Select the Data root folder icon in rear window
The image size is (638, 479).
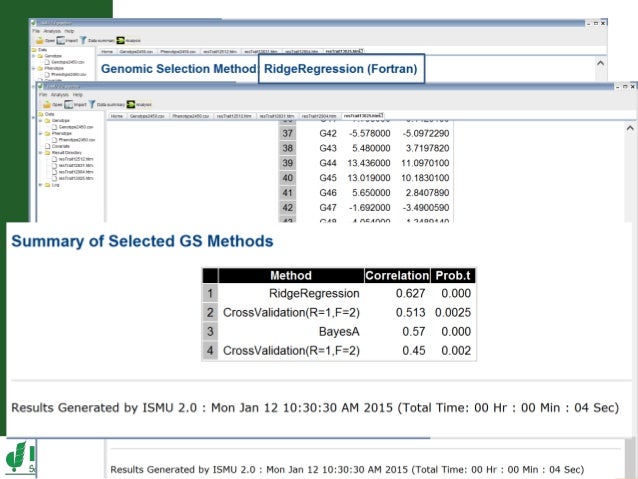(x=34, y=50)
